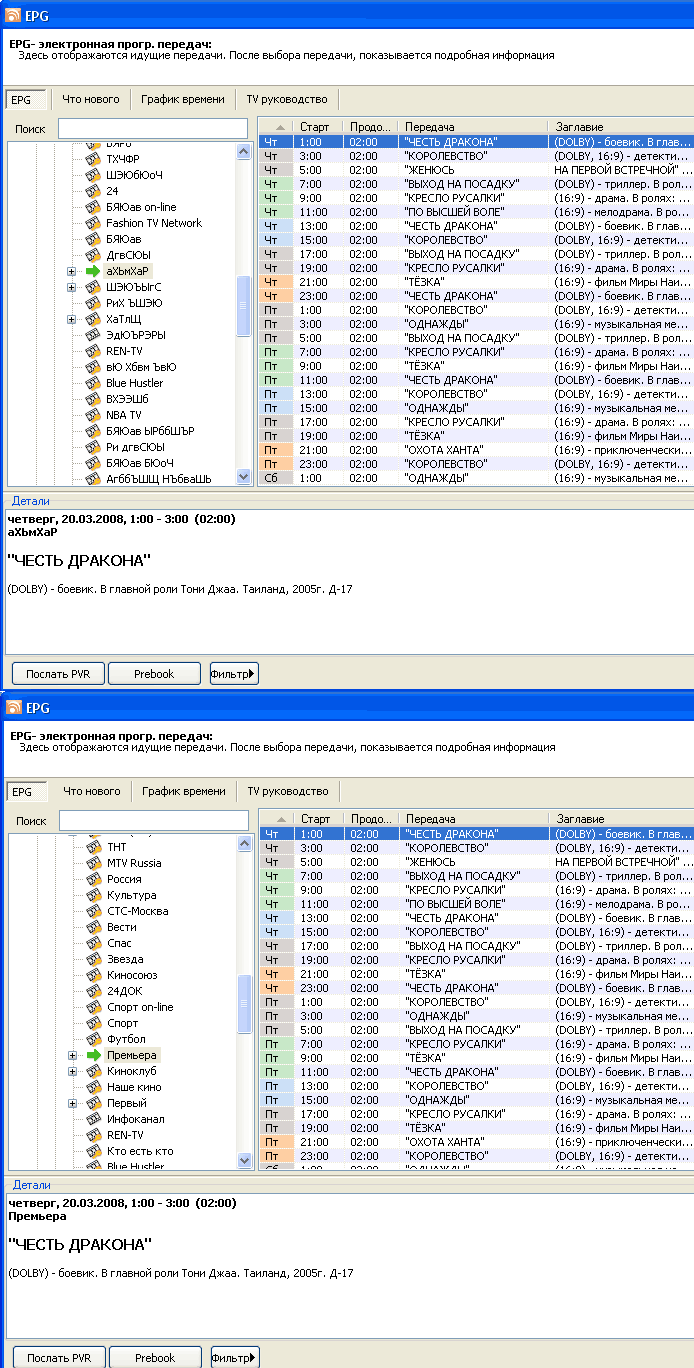This screenshot has width=694, height=1368.
Task: Click channel tree scrollbar up arrow, lower window
Action: 246,844
